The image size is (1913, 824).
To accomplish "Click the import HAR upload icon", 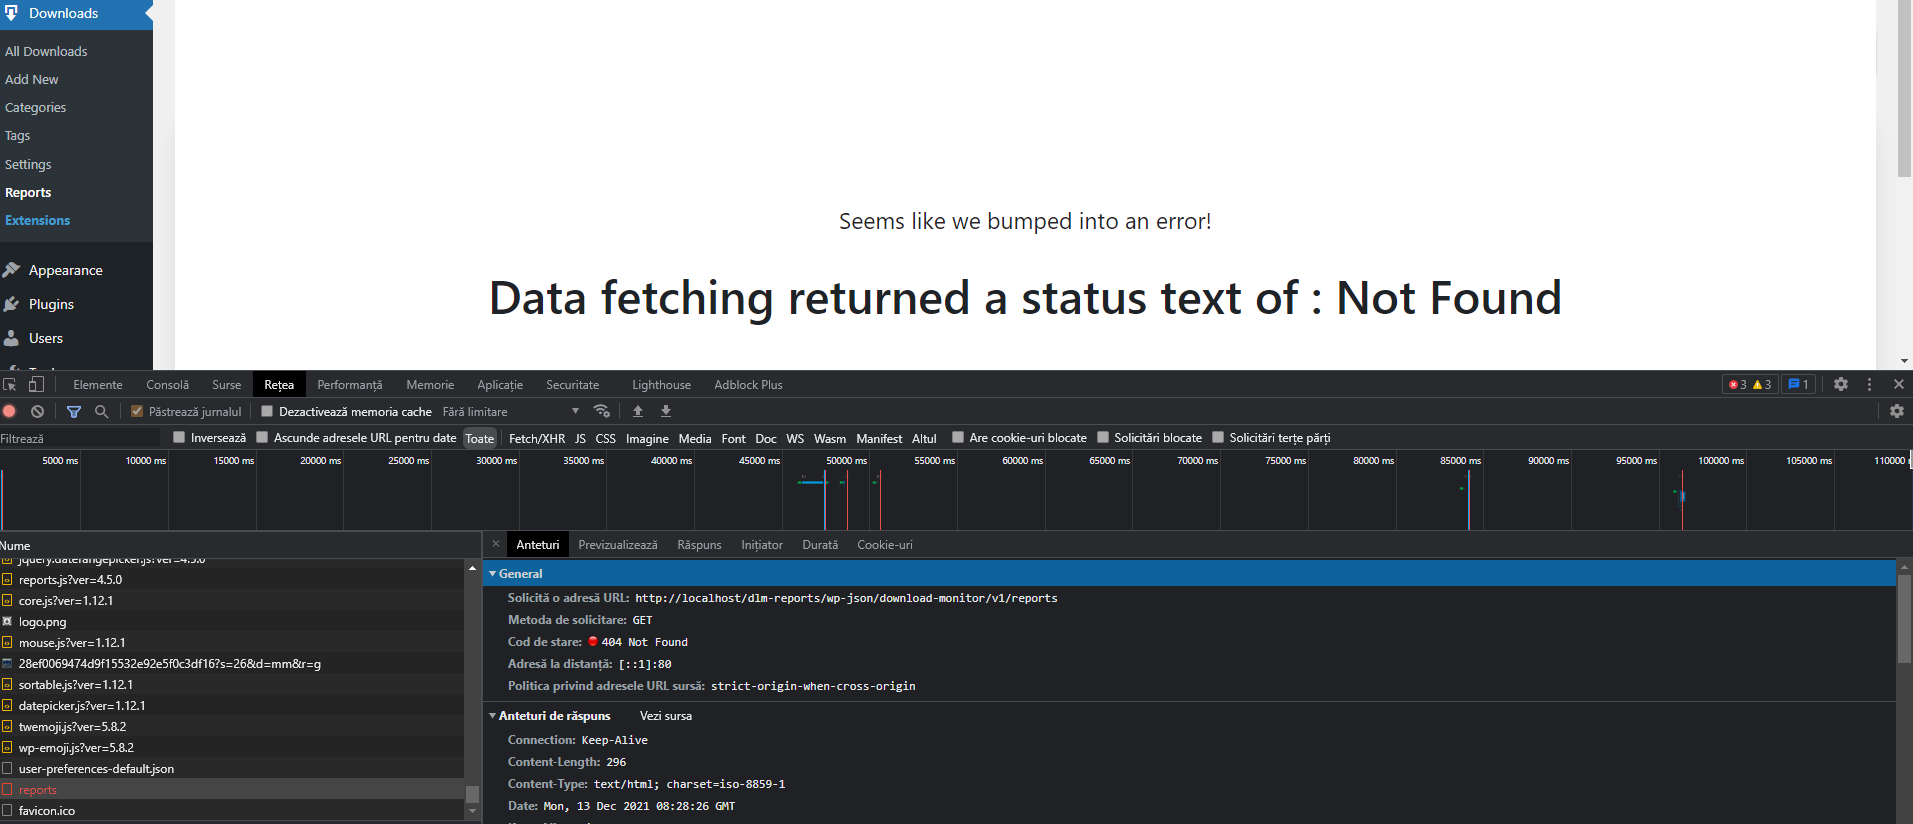I will click(638, 411).
